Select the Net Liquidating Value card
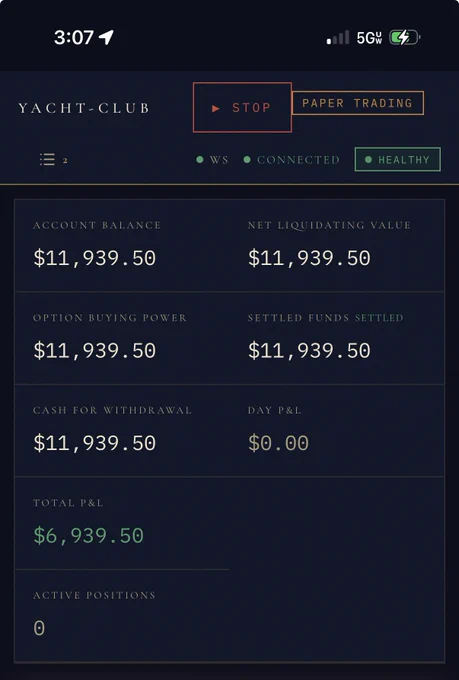The height and width of the screenshot is (680, 459). tap(337, 245)
